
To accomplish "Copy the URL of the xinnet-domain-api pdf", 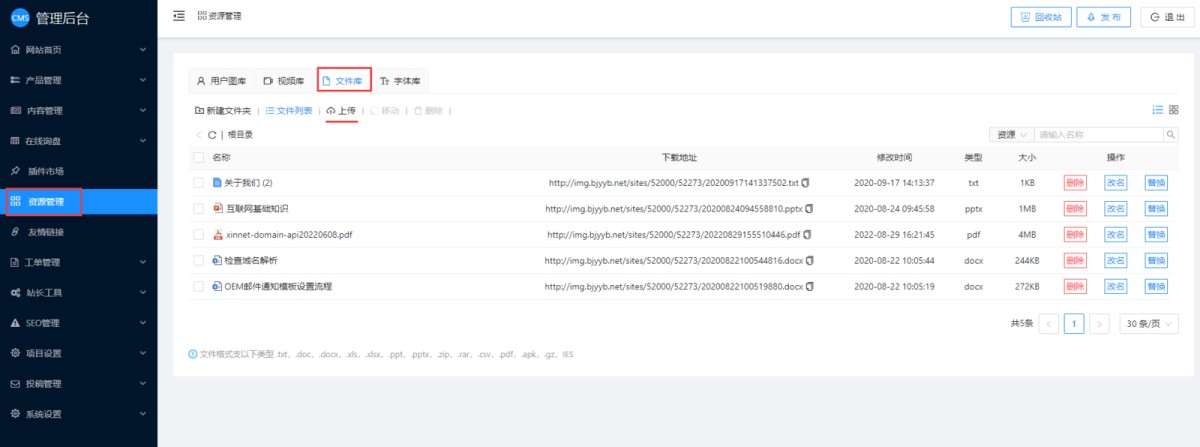I will pyautogui.click(x=807, y=235).
